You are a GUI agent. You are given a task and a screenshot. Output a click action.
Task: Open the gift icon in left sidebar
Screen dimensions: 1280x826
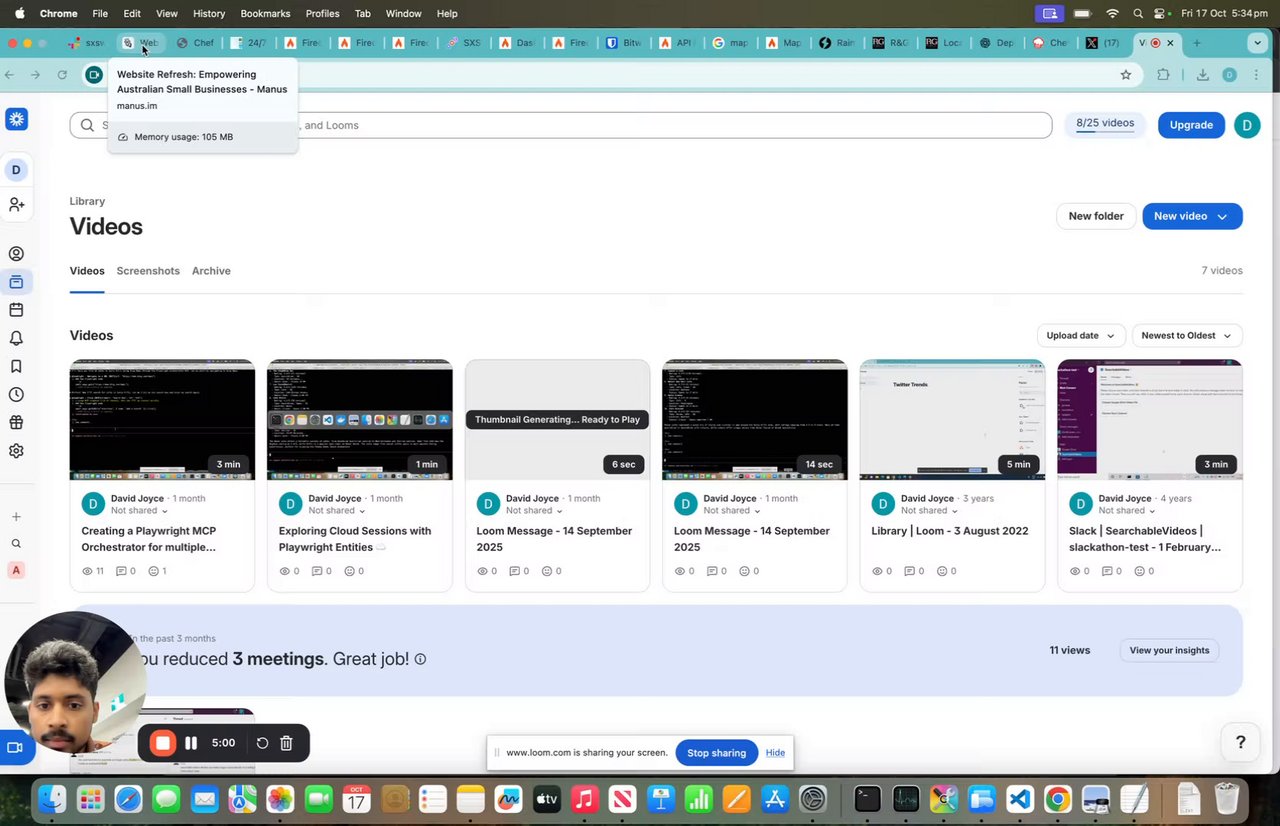pyautogui.click(x=16, y=423)
